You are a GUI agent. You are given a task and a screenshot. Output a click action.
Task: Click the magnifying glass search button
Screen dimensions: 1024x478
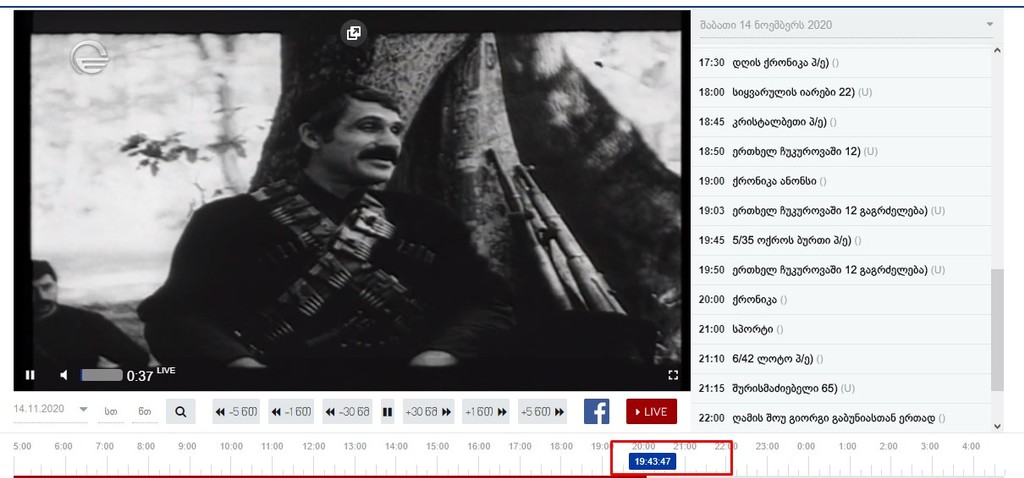click(x=181, y=412)
